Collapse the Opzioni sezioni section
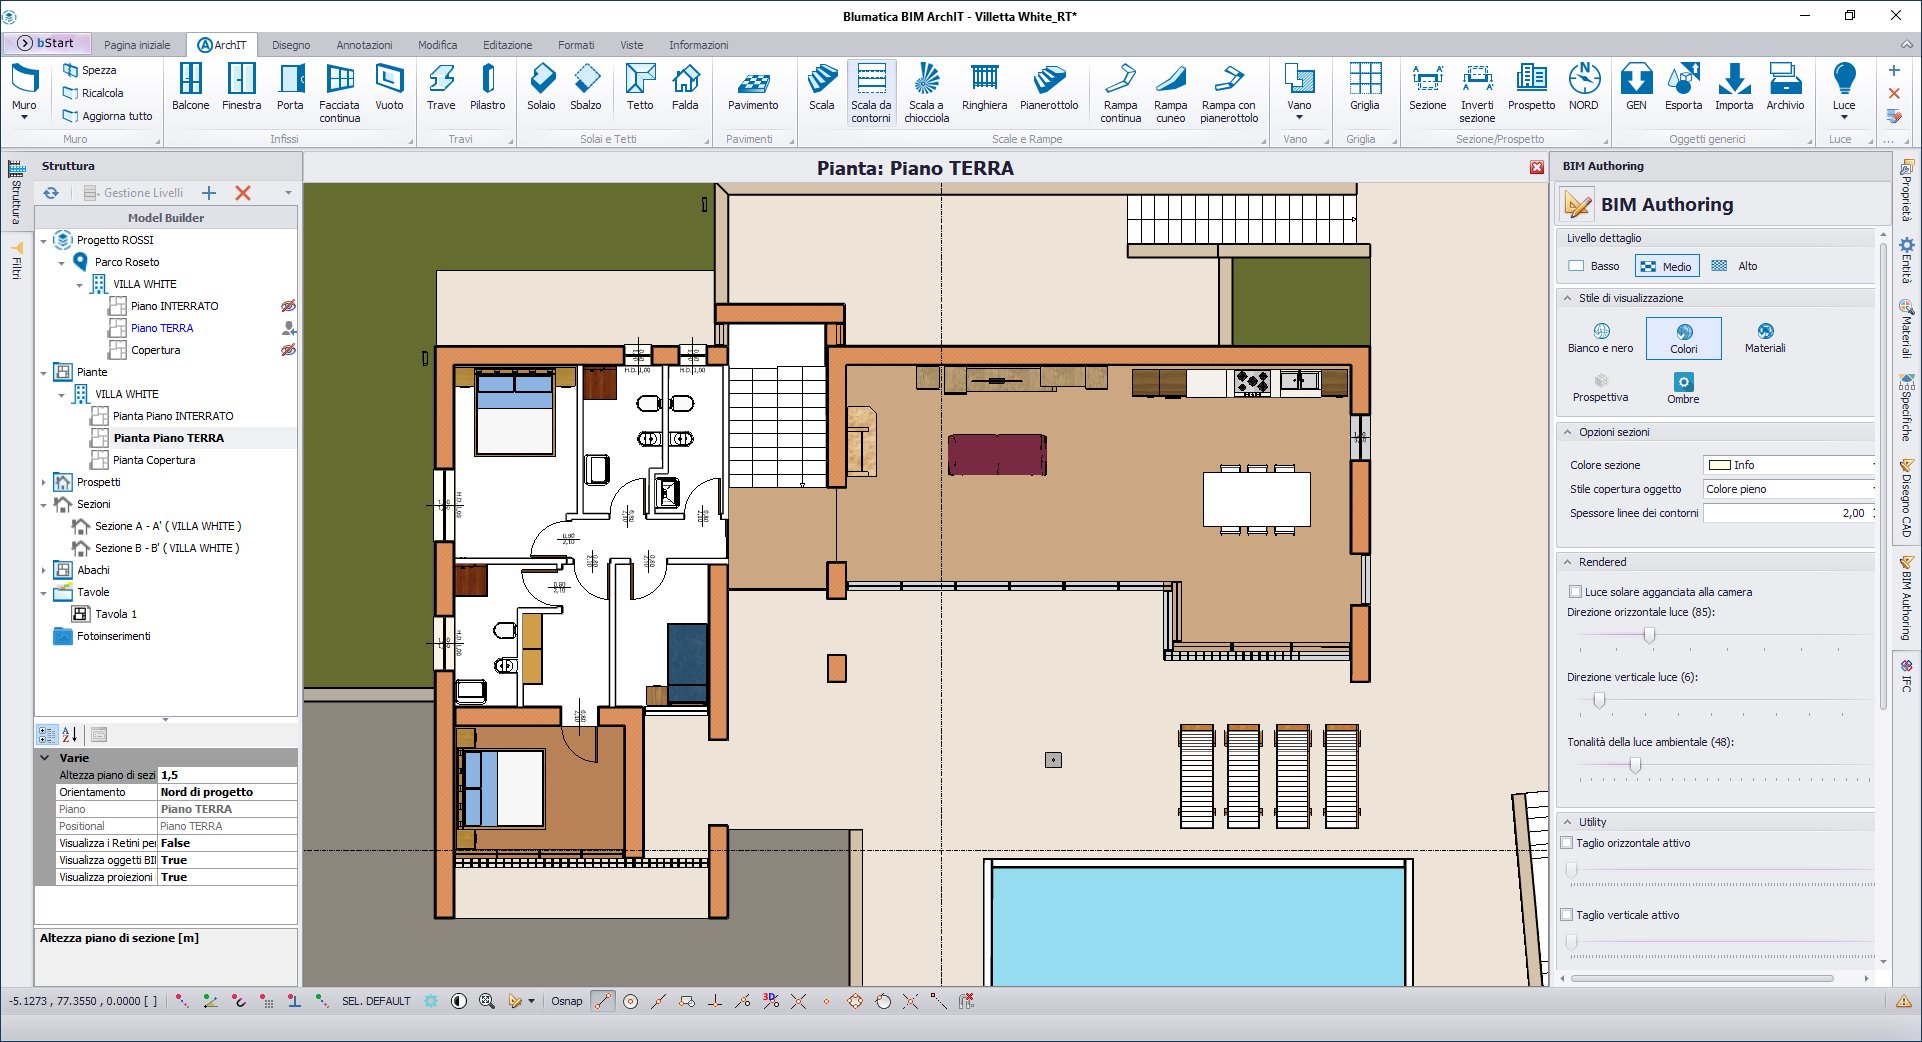Viewport: 1922px width, 1042px height. tap(1568, 432)
